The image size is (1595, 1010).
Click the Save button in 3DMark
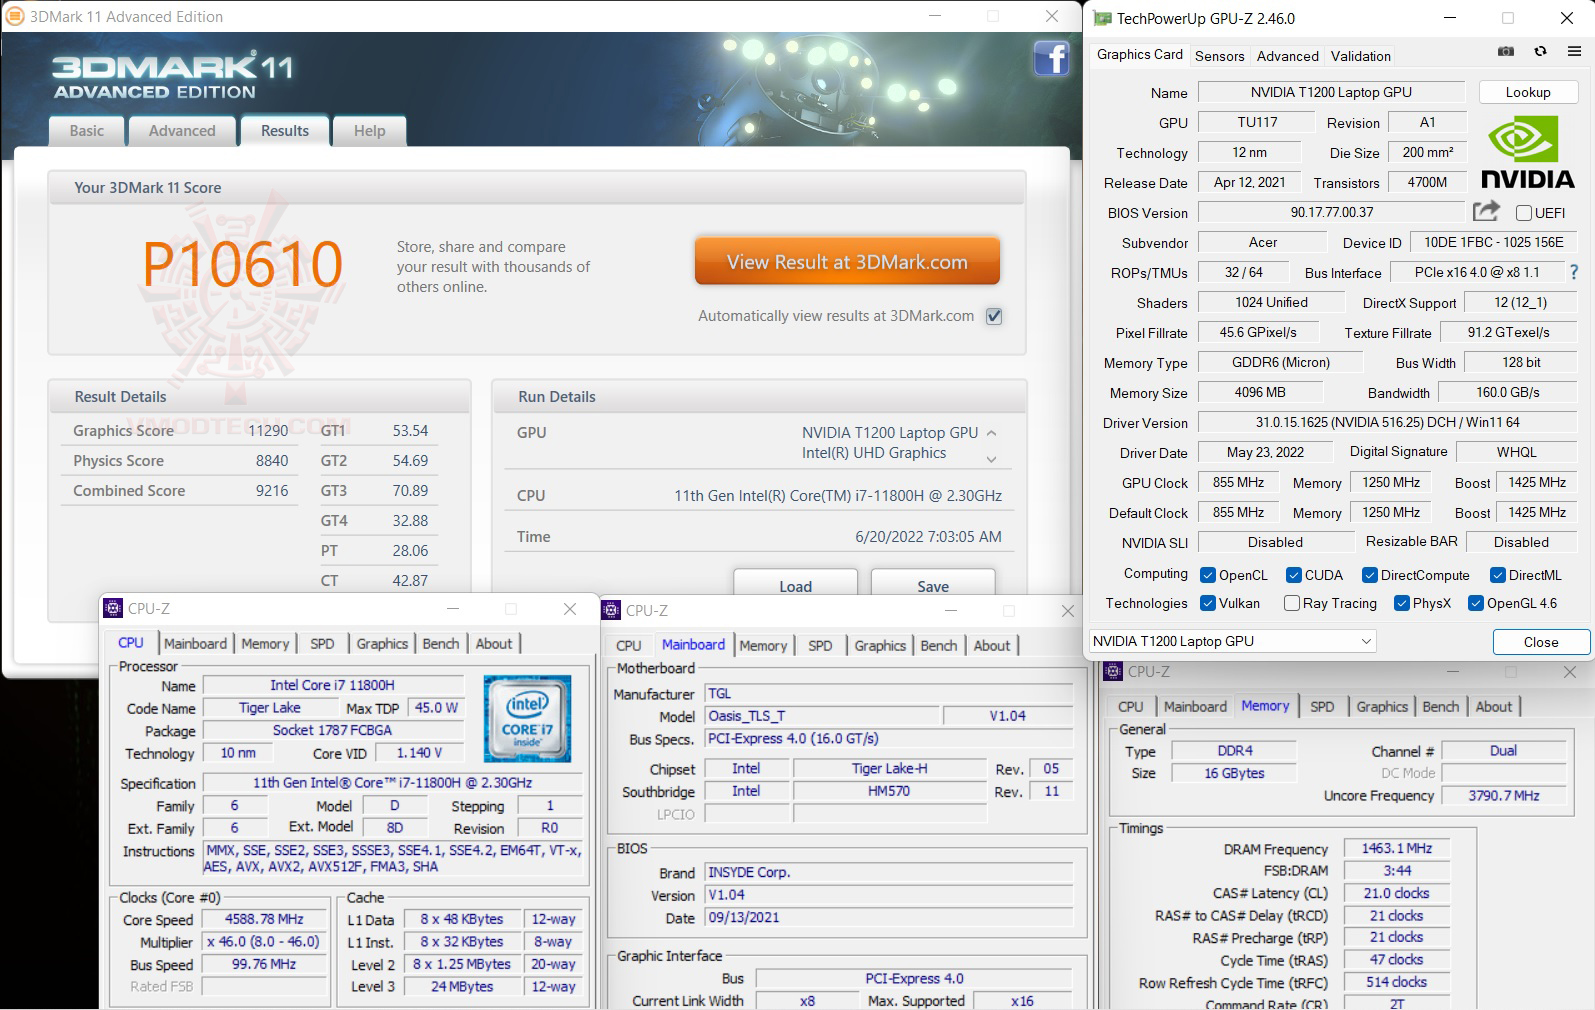tap(933, 584)
